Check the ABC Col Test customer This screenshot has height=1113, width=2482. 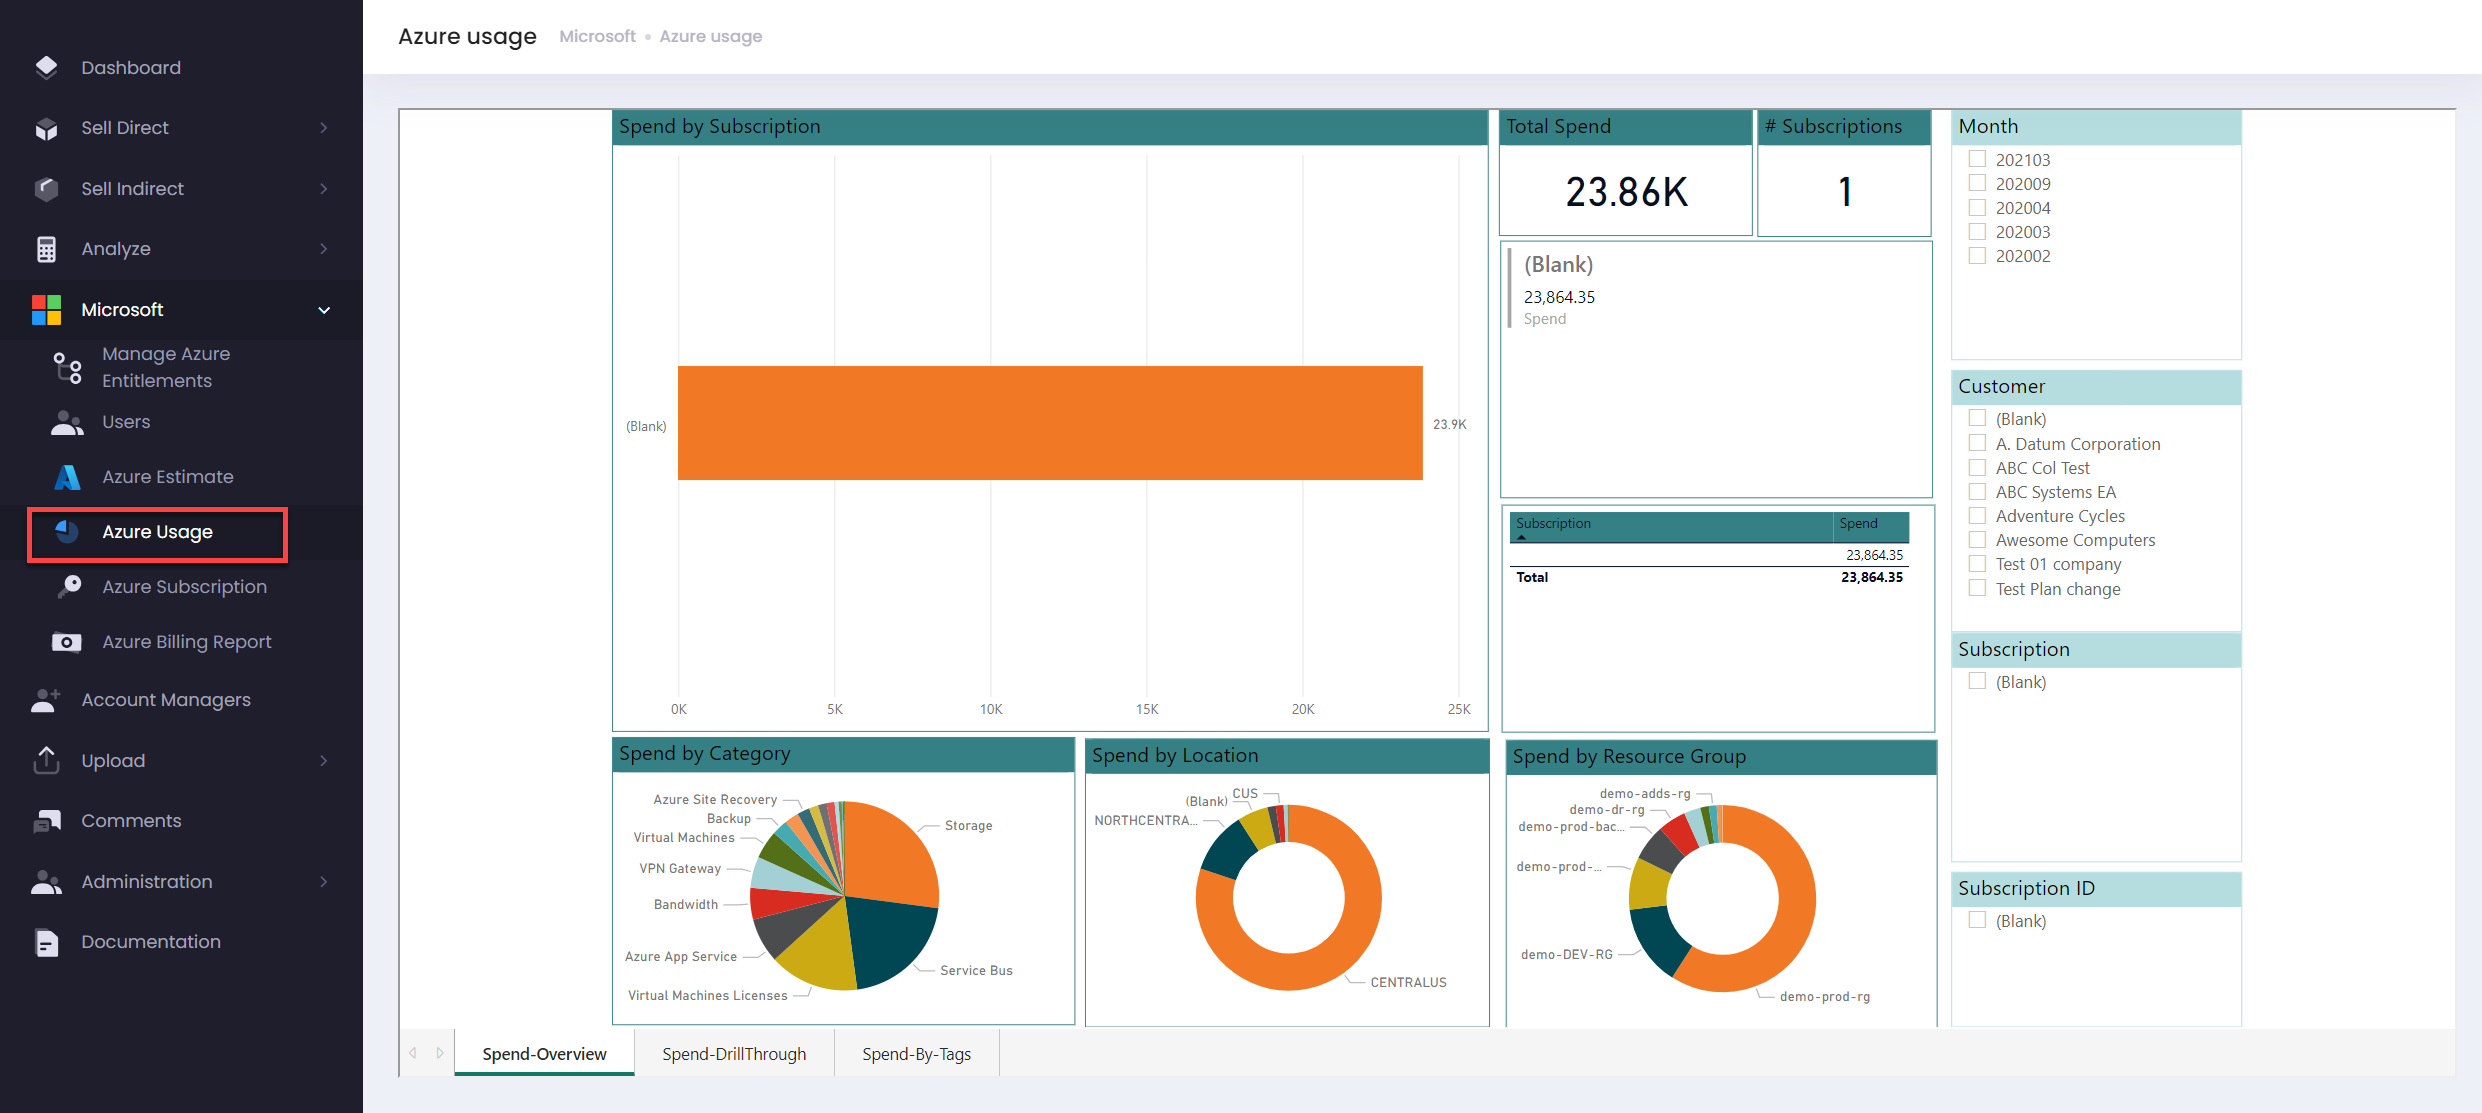[x=1977, y=467]
